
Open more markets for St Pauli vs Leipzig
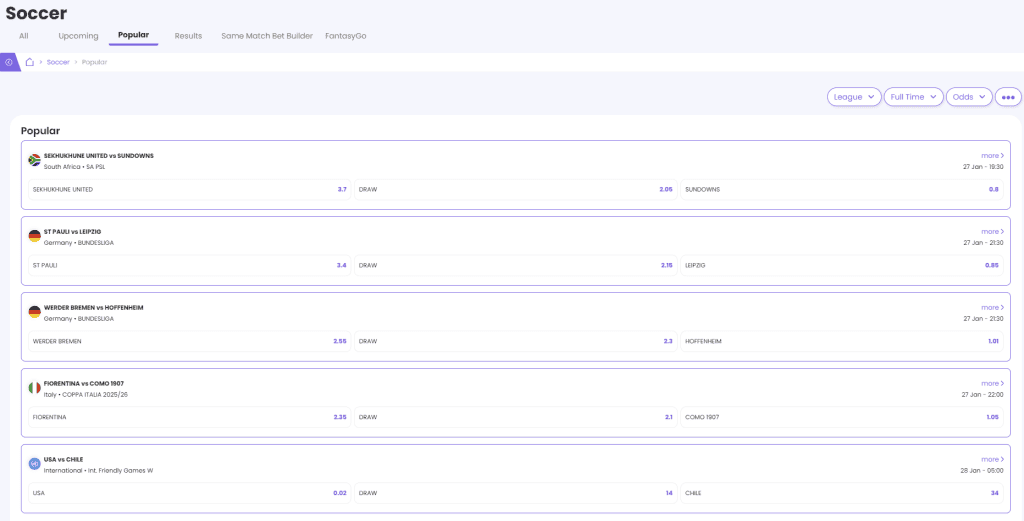pos(992,231)
